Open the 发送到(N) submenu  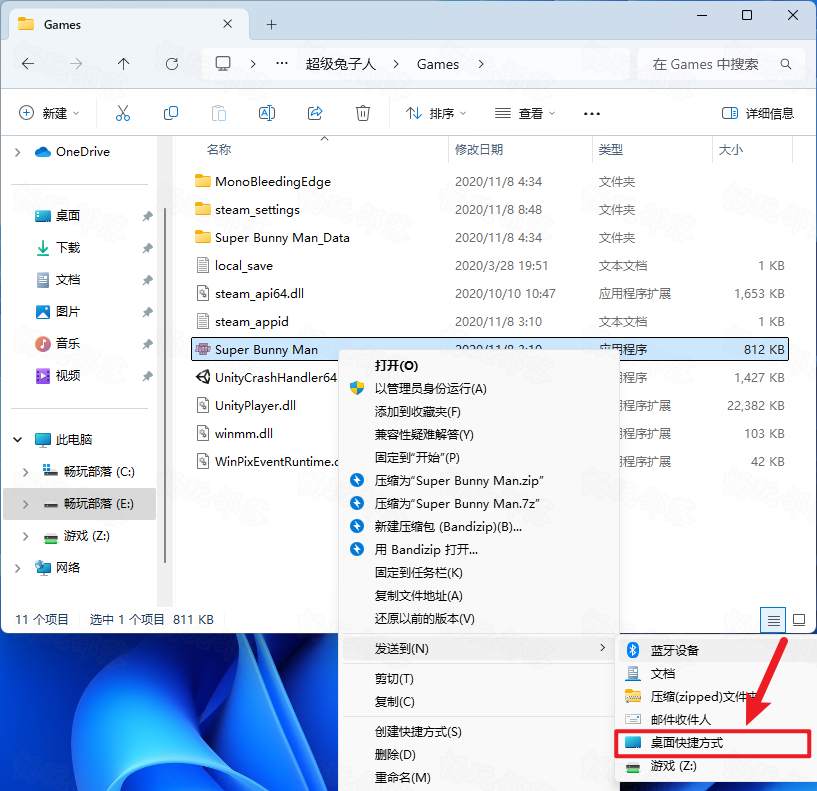(478, 649)
